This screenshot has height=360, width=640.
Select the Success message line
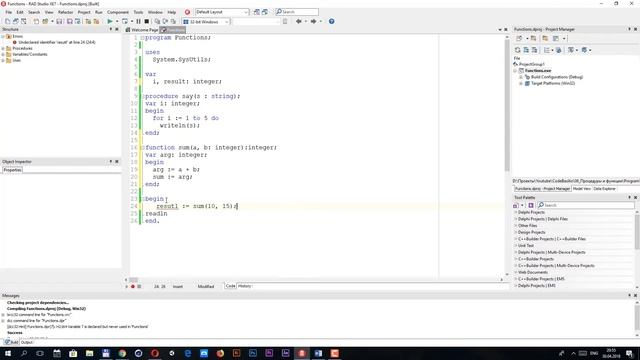[x=14, y=333]
